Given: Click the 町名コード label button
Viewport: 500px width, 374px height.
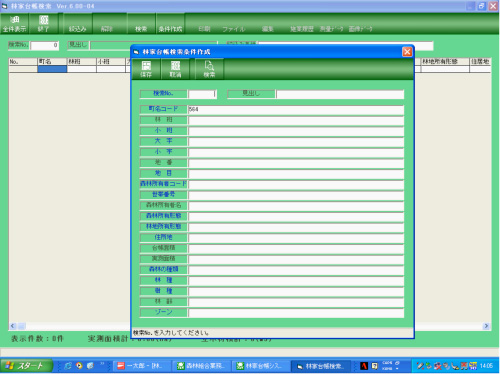Looking at the screenshot, I should 163,109.
